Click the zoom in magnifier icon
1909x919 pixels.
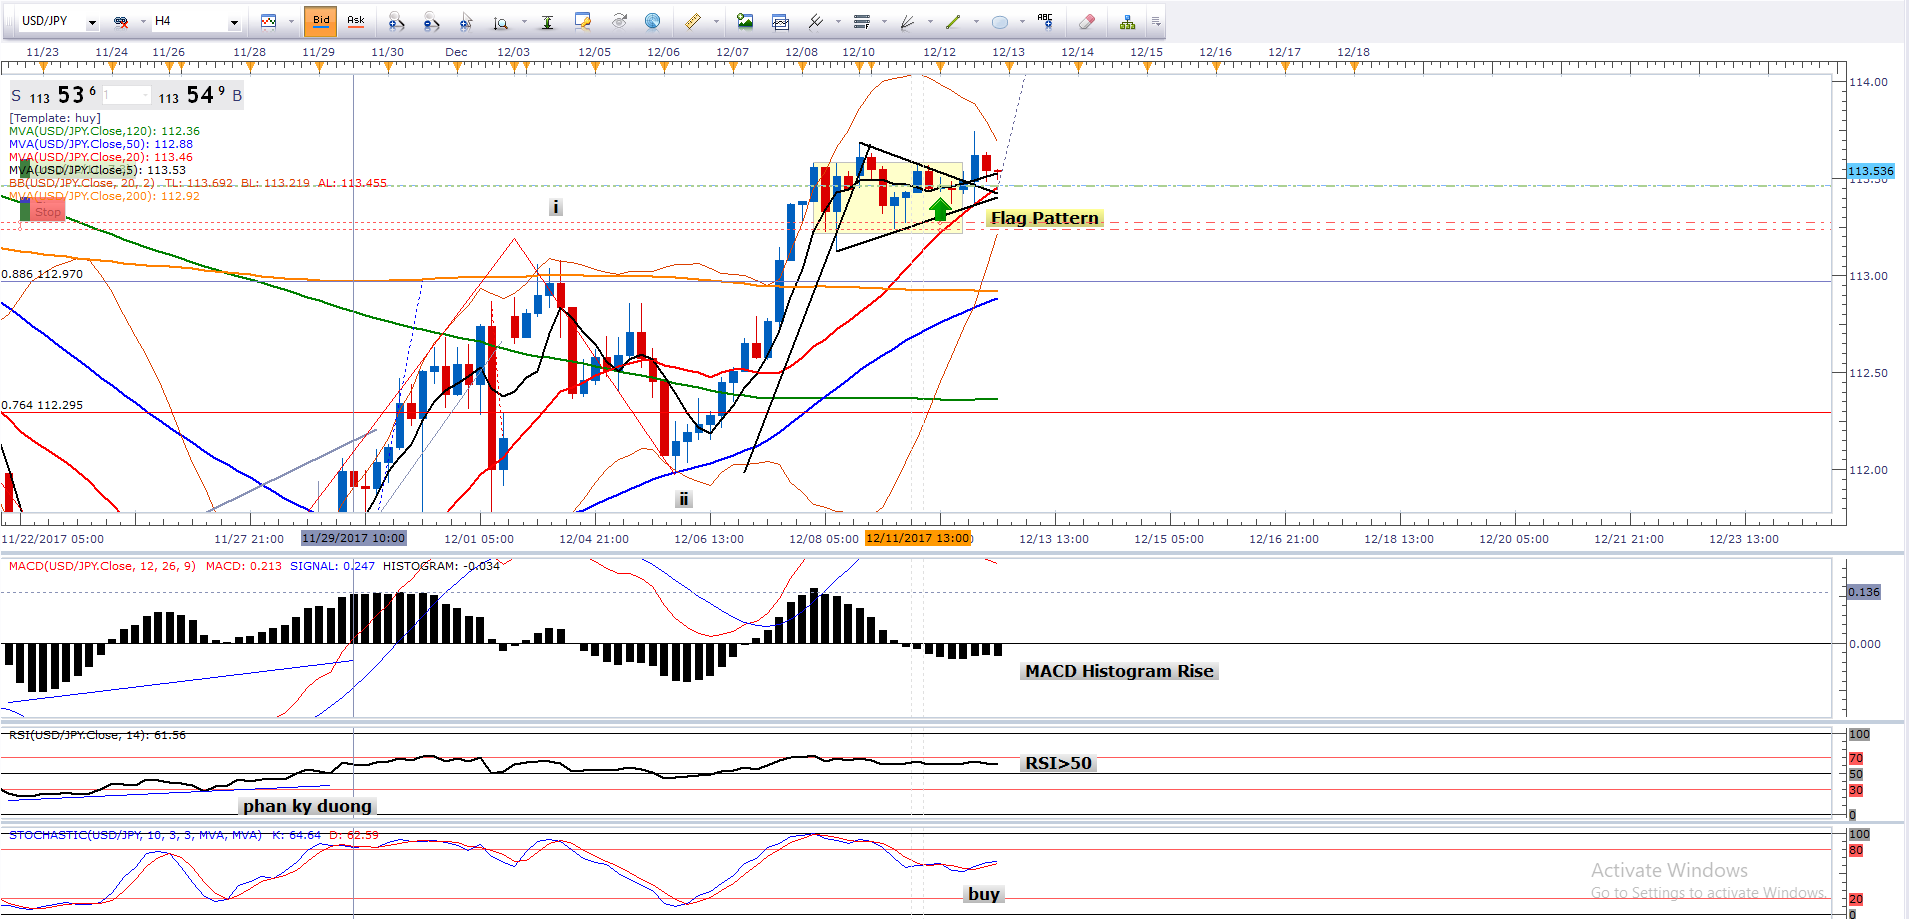pyautogui.click(x=396, y=21)
